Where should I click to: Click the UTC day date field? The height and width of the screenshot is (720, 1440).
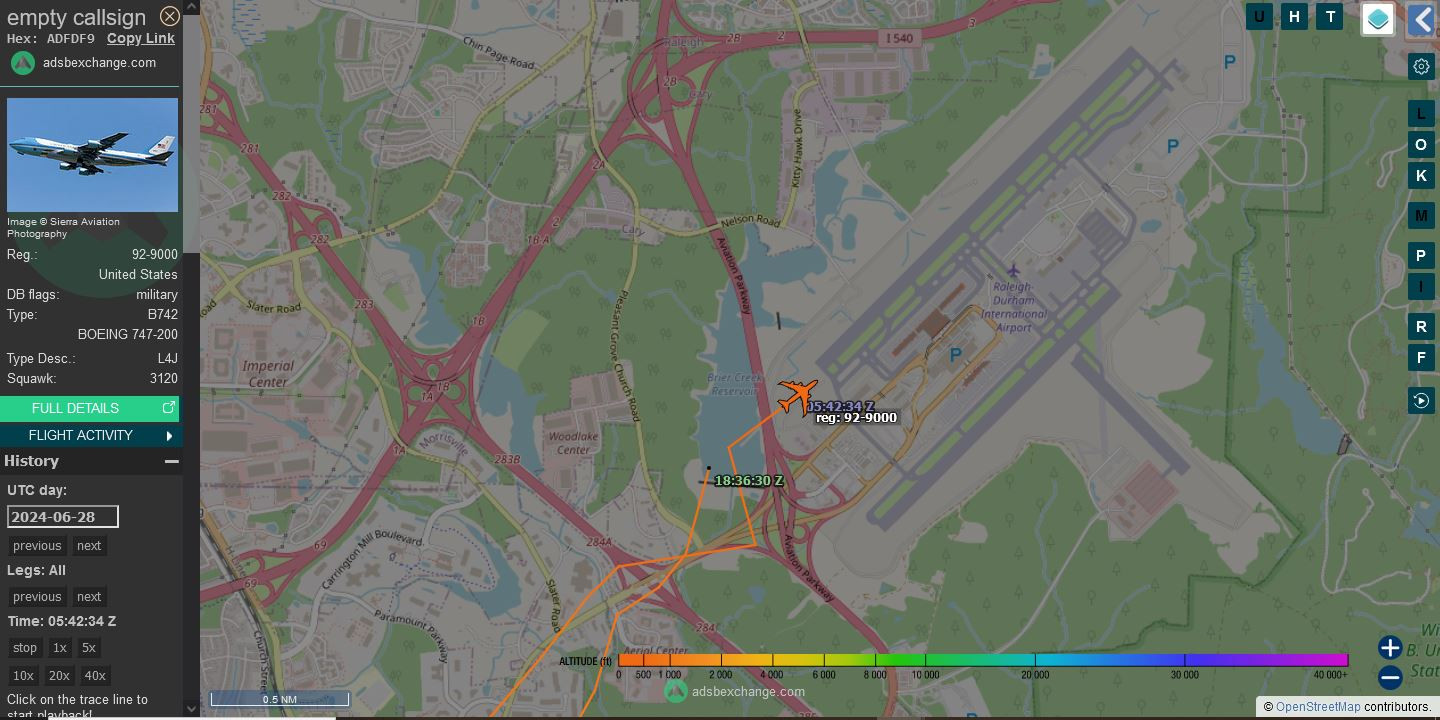tap(63, 517)
